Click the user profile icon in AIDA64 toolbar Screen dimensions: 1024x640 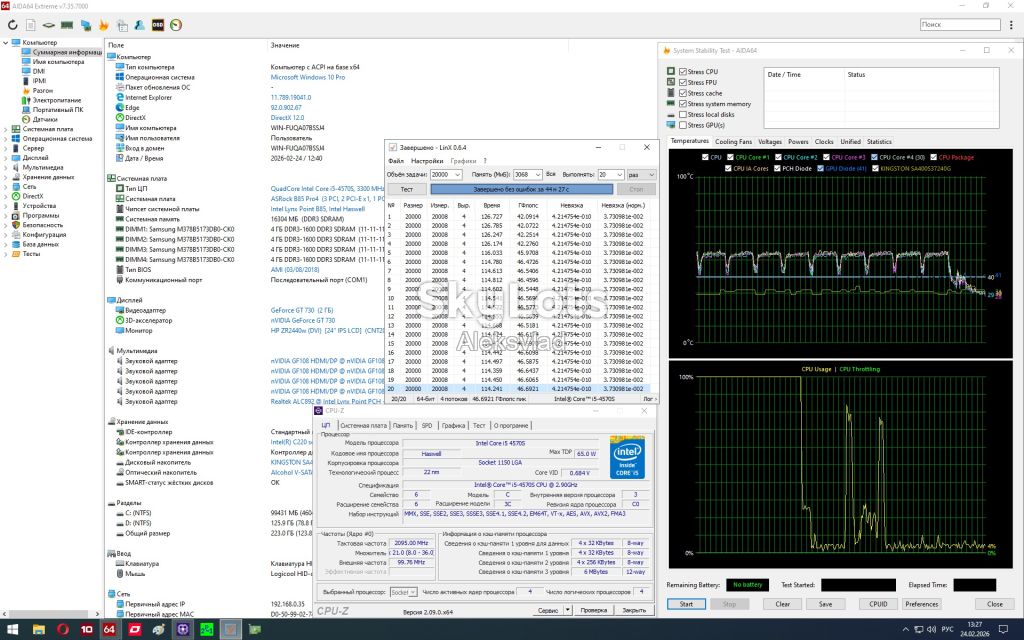pyautogui.click(x=140, y=25)
